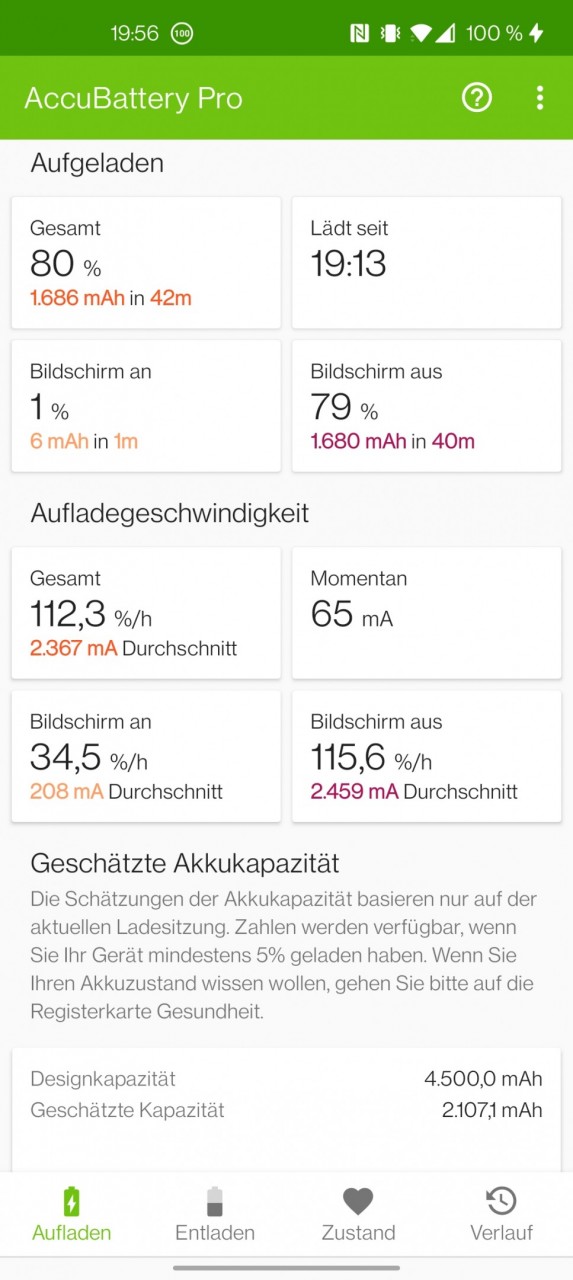Tap the heart Zustand icon
The image size is (573, 1280).
(x=358, y=1200)
